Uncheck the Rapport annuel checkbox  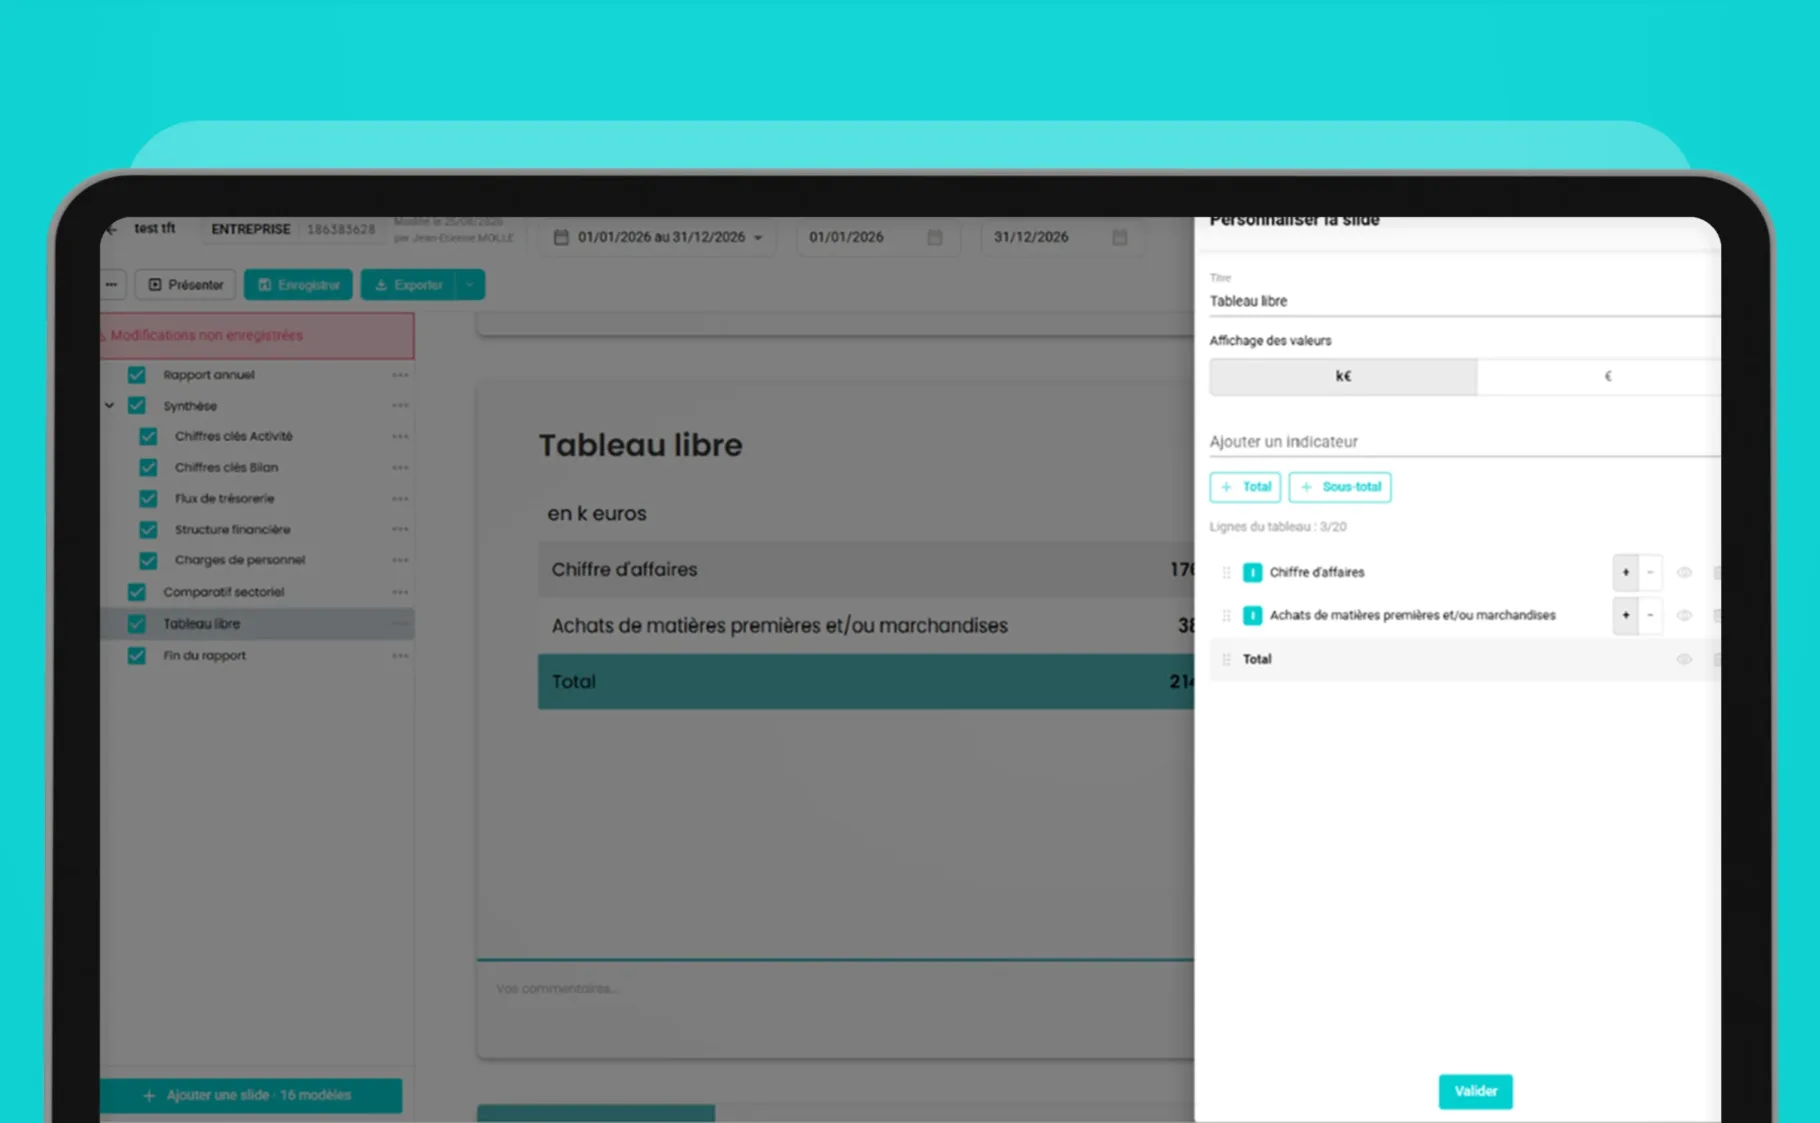click(137, 375)
